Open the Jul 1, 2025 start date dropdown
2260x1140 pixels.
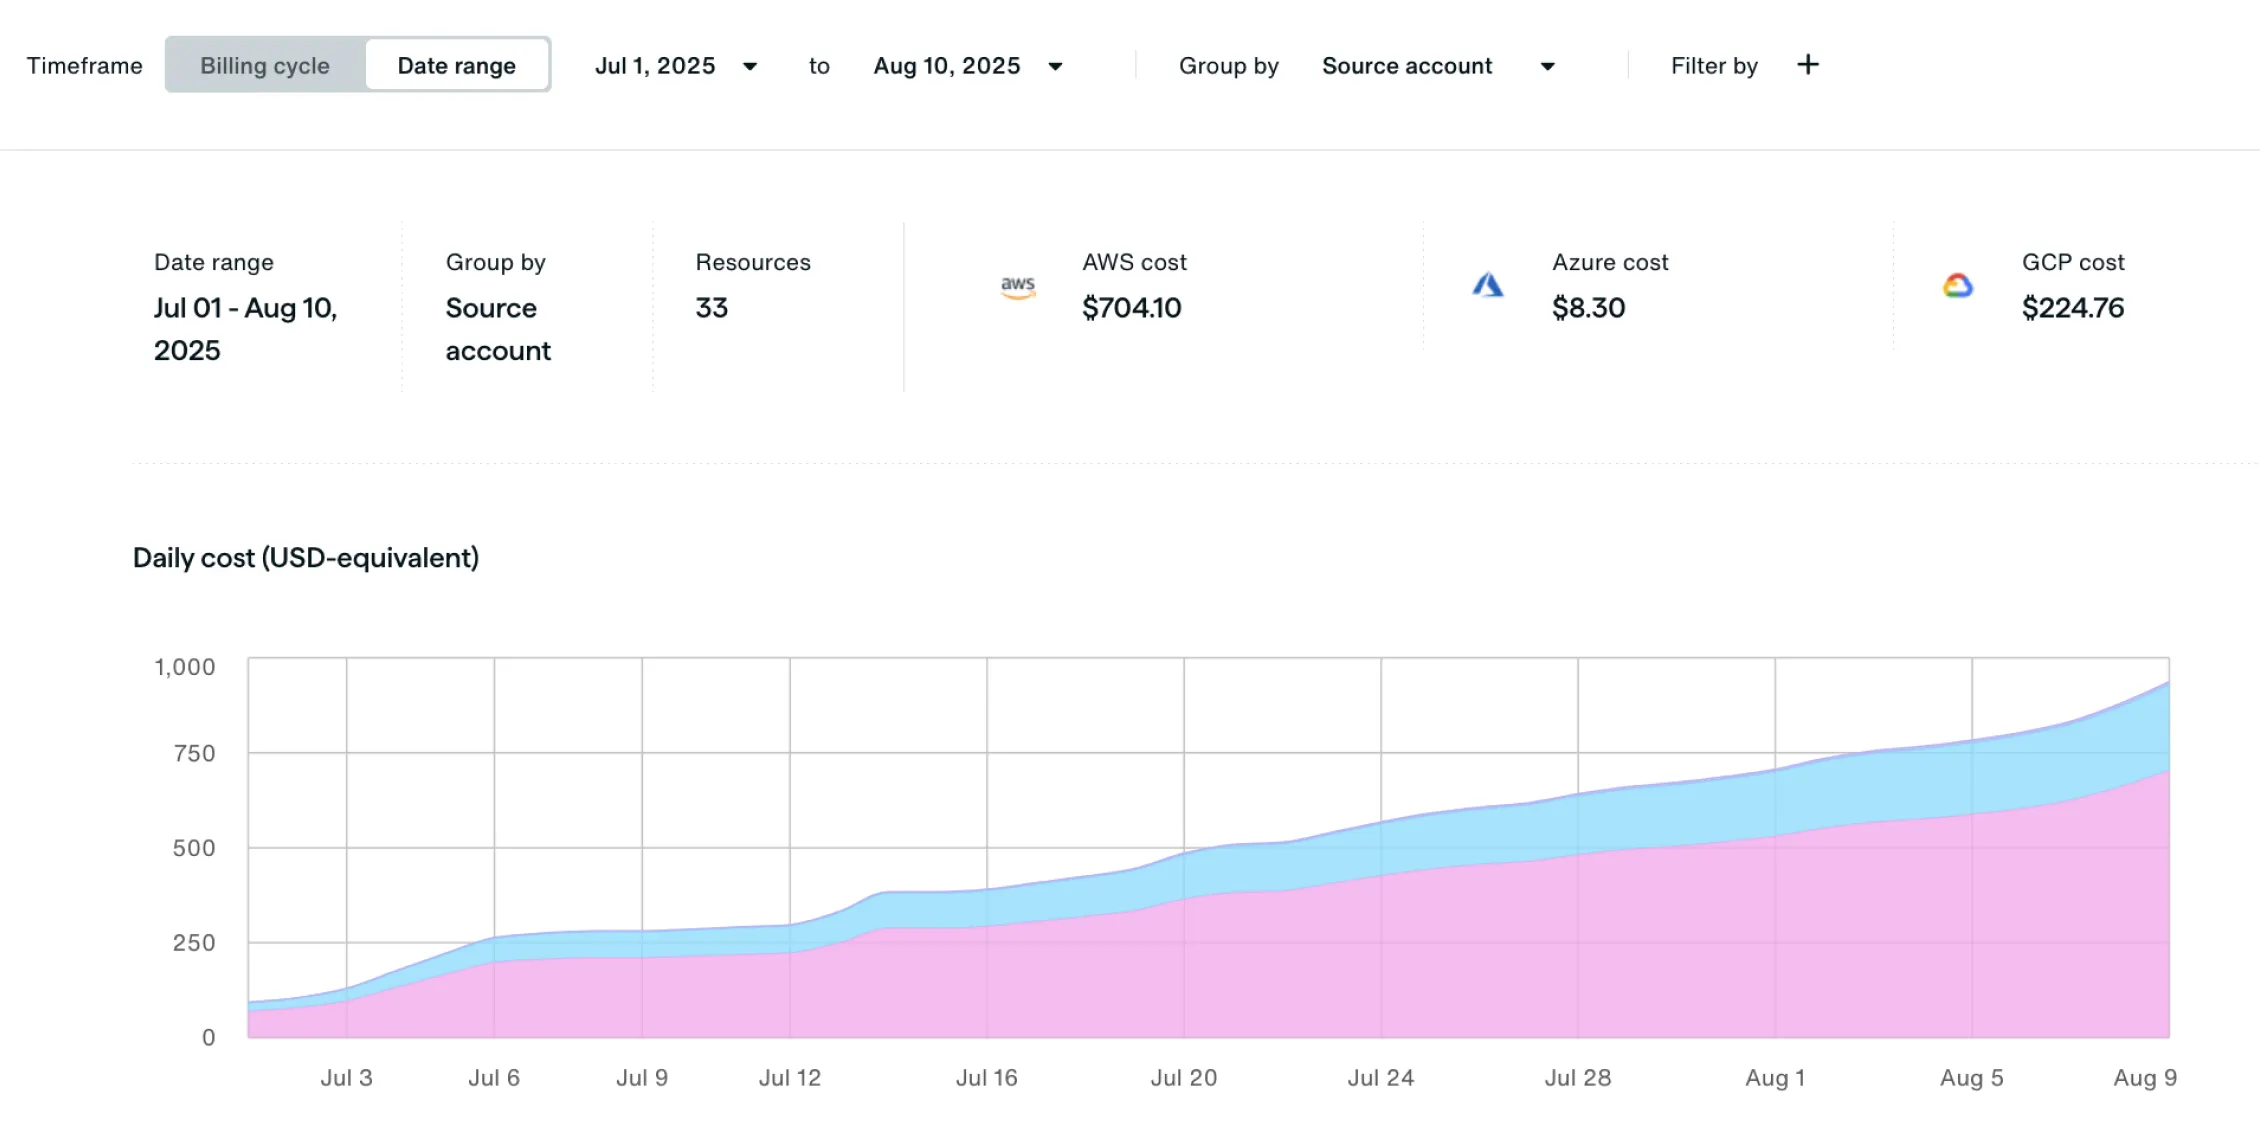tap(655, 66)
